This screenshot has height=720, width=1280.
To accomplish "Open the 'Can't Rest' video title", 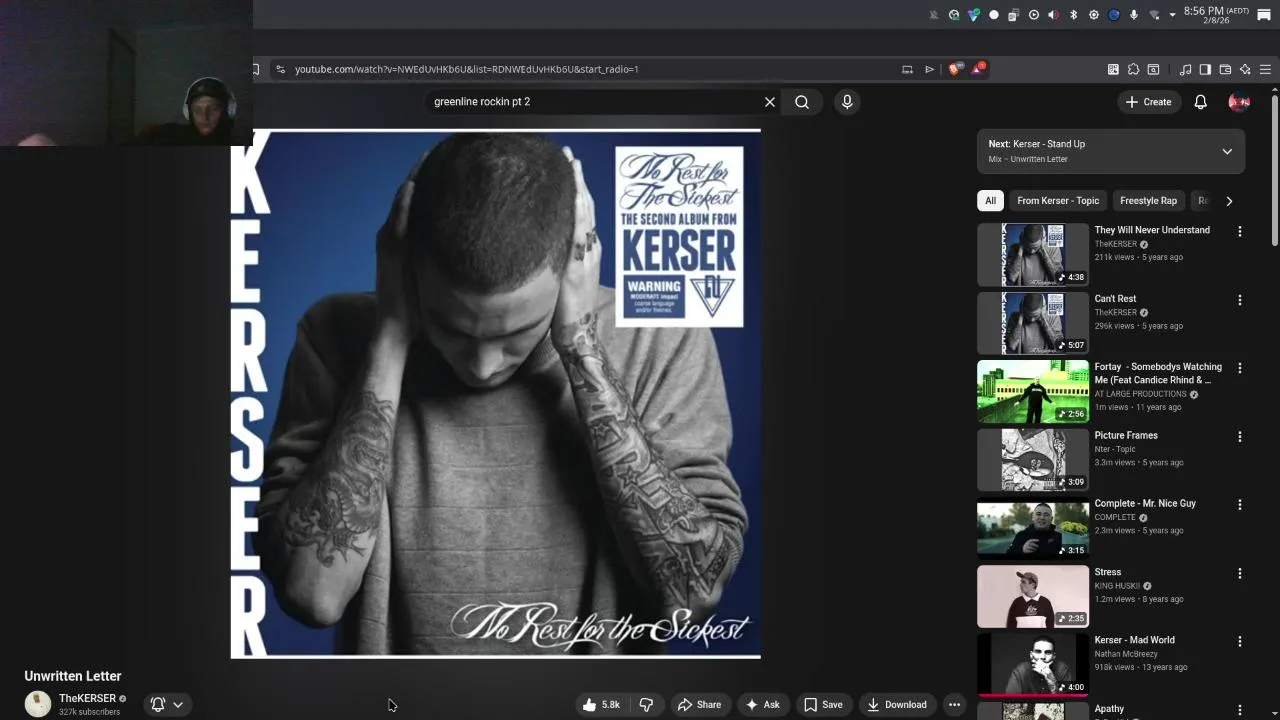I will pyautogui.click(x=1115, y=299).
